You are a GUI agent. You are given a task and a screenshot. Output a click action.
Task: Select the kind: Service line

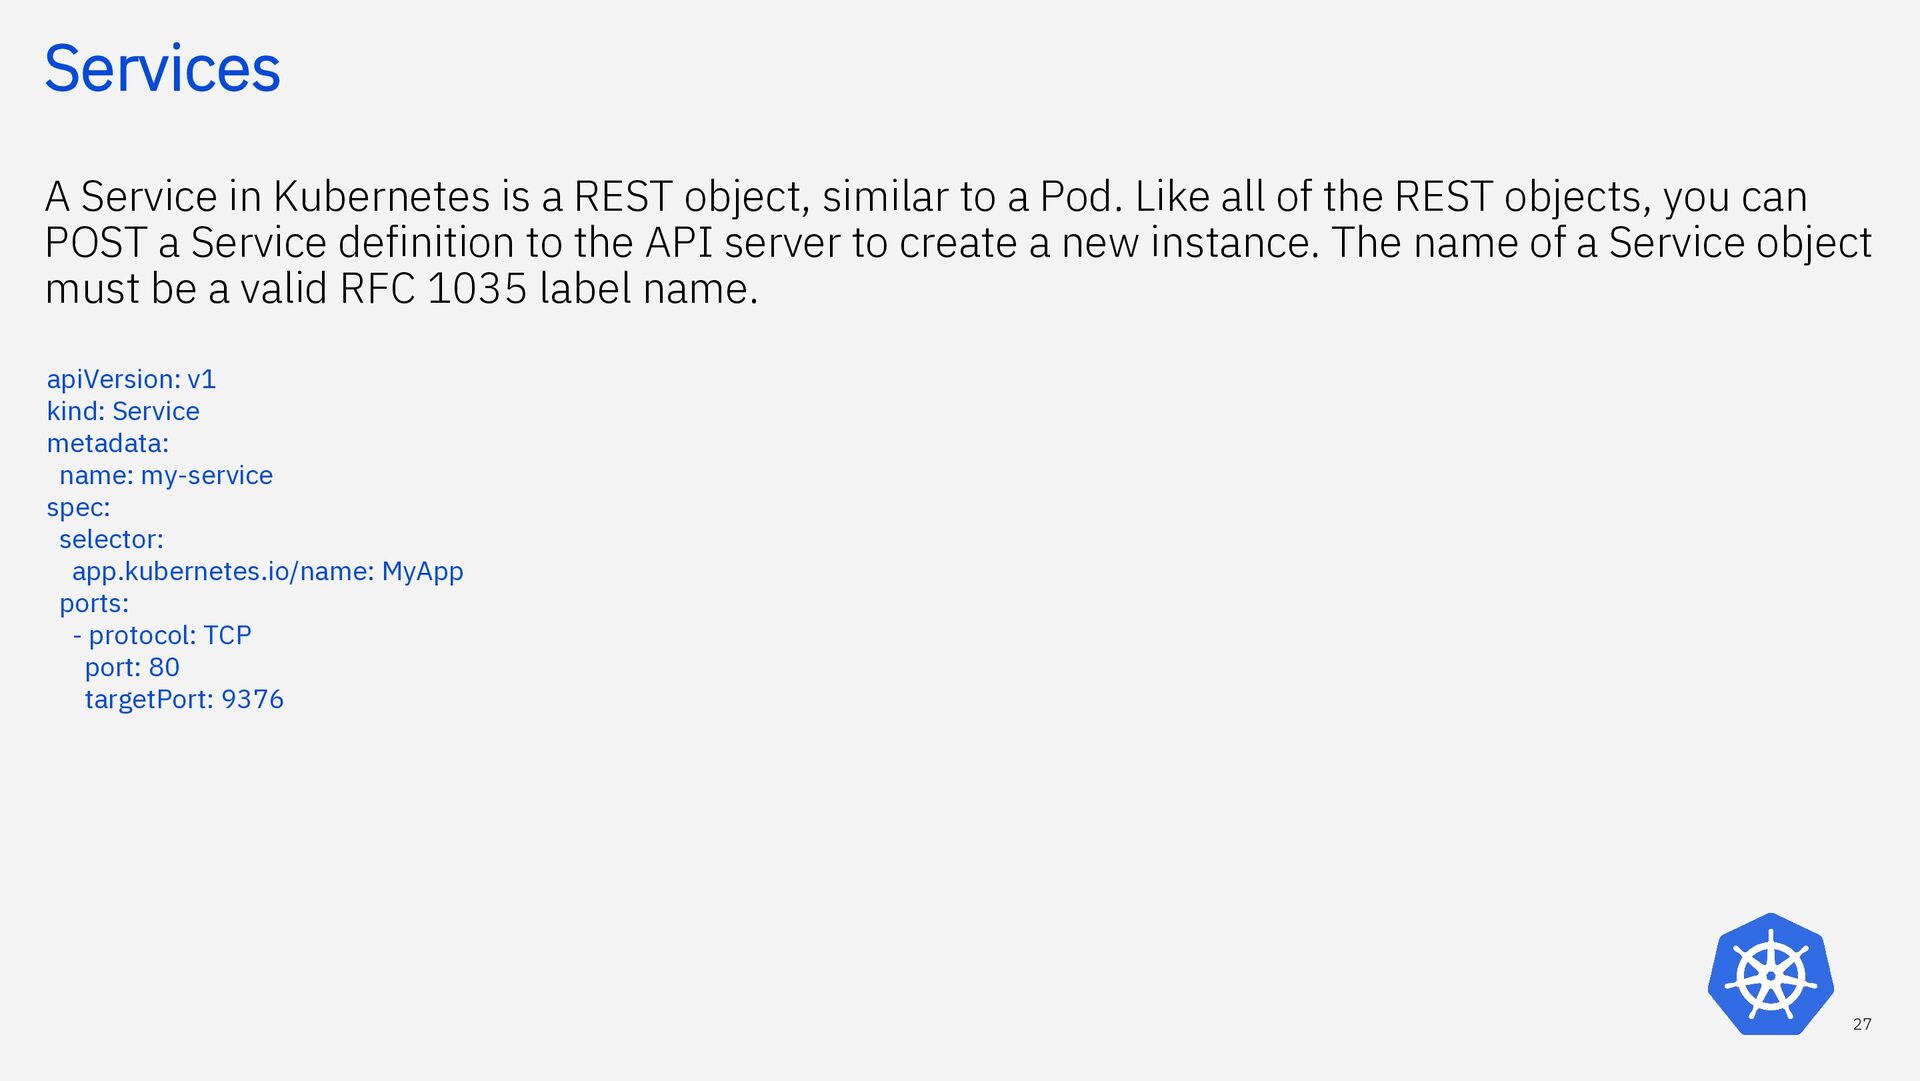(x=123, y=411)
